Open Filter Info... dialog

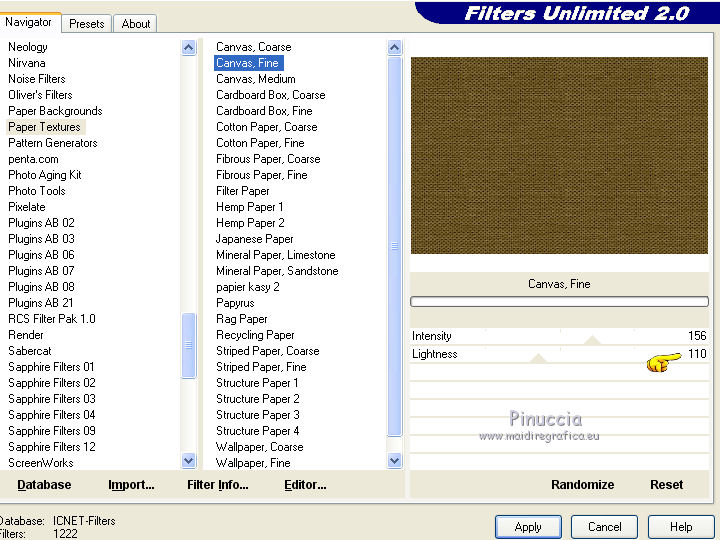[218, 484]
